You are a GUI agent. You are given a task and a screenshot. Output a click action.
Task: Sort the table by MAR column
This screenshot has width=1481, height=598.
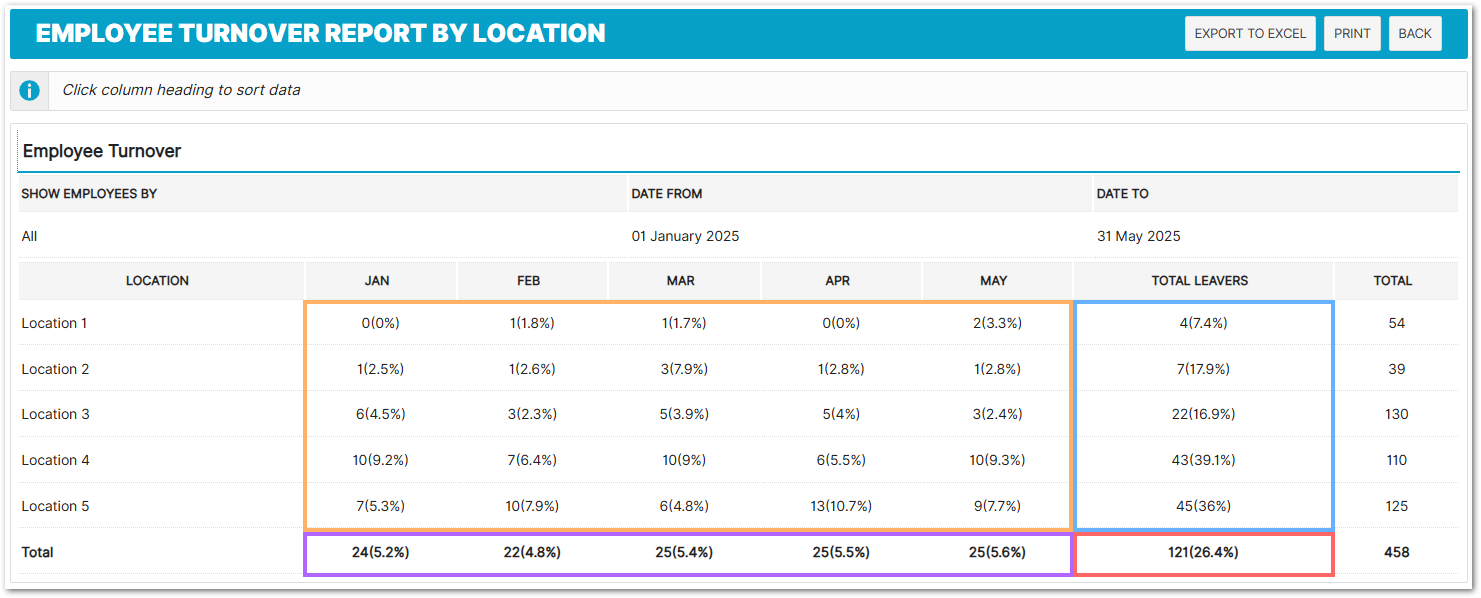click(x=681, y=281)
